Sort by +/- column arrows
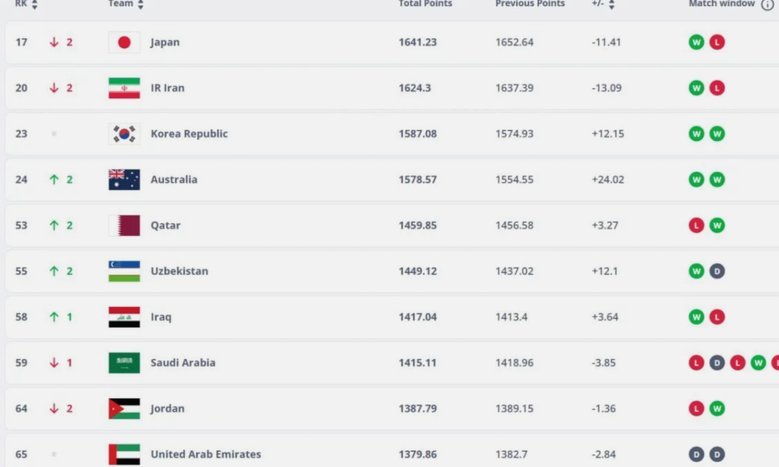 point(612,4)
